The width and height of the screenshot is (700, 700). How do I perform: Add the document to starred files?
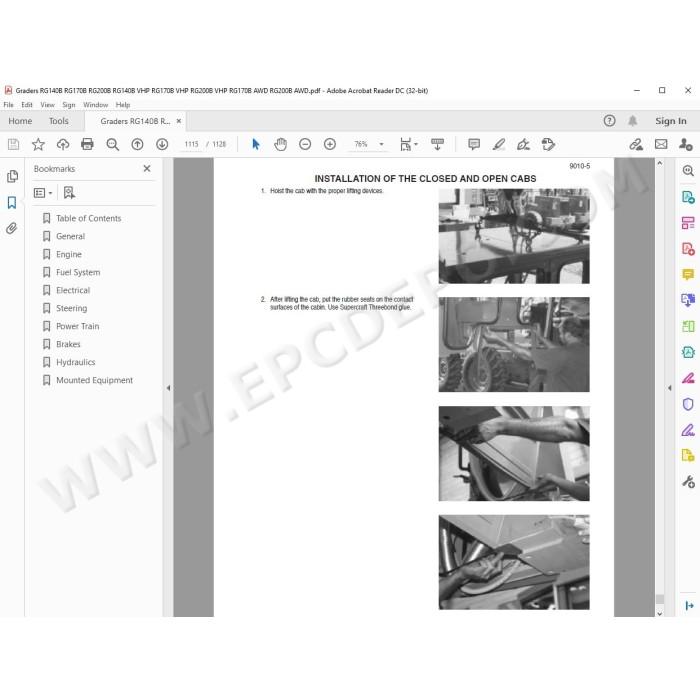click(38, 144)
